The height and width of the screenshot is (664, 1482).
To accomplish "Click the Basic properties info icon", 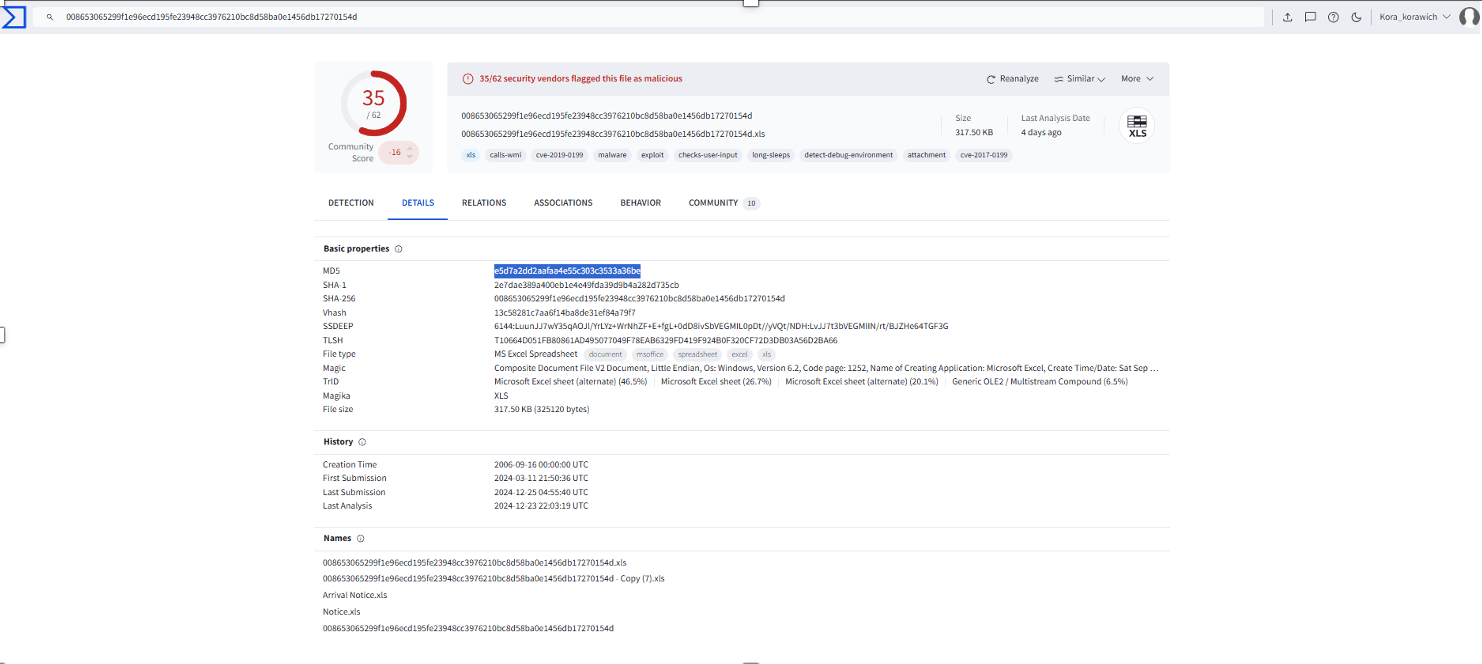I will (399, 249).
